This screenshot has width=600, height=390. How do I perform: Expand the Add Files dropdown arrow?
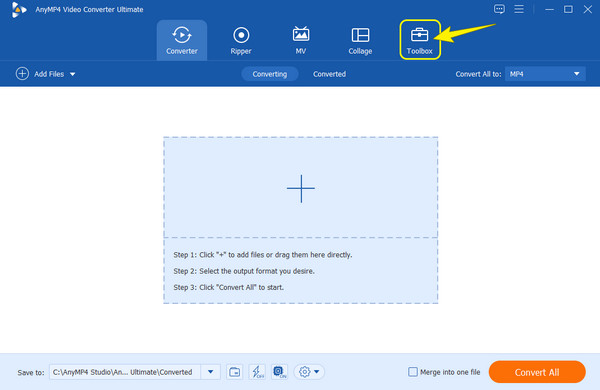pyautogui.click(x=73, y=74)
